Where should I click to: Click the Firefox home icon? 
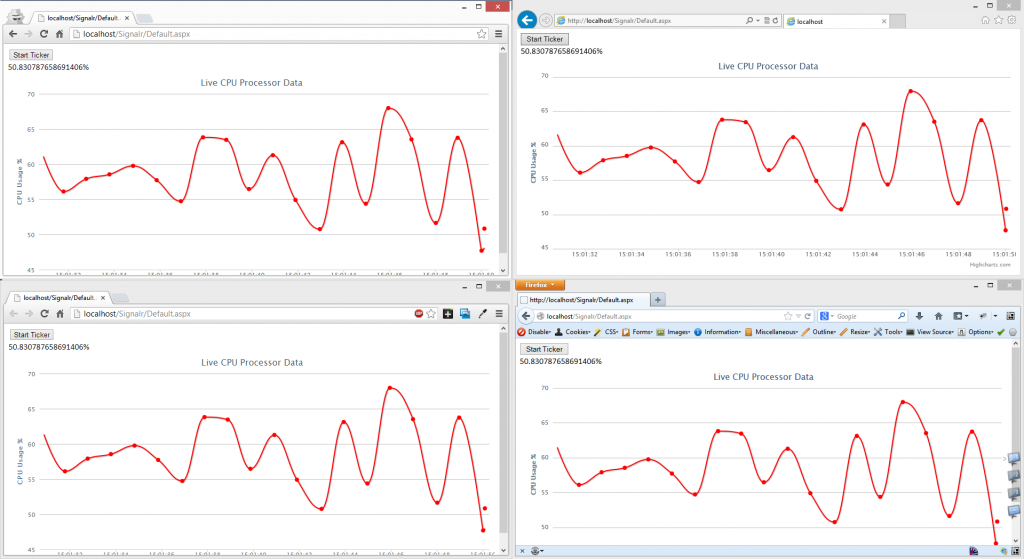938,316
